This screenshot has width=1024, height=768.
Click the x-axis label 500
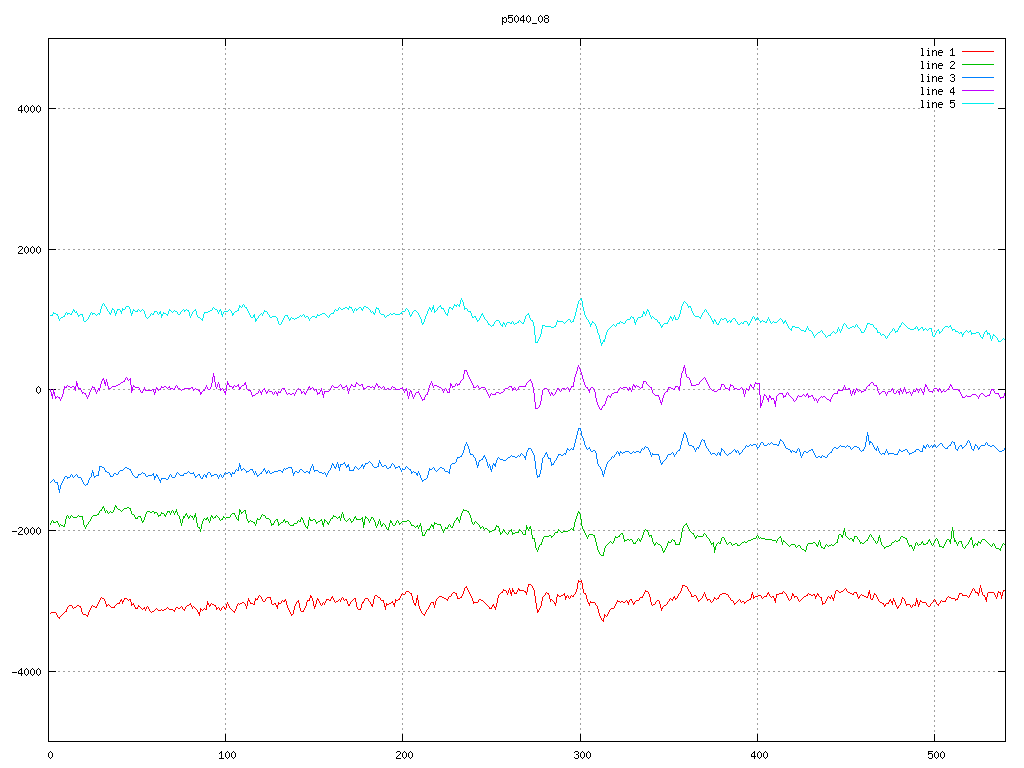click(x=936, y=755)
